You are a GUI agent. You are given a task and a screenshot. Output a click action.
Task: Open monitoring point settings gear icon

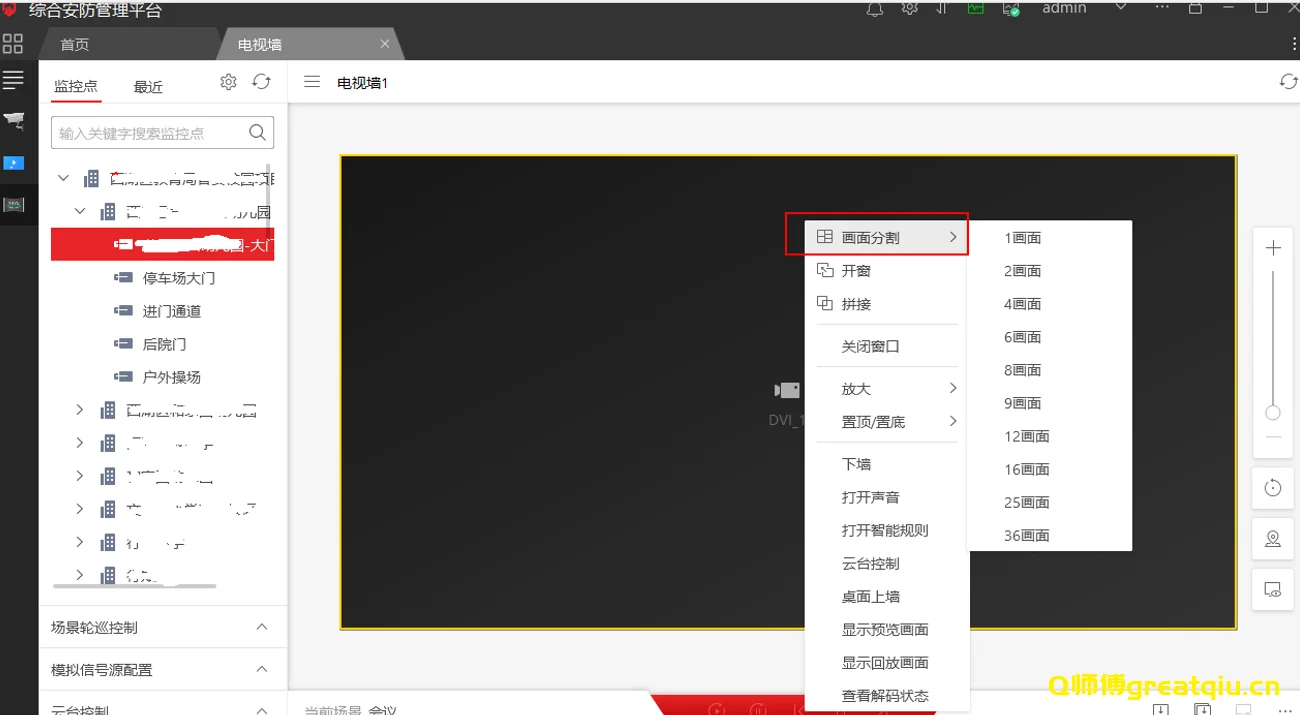tap(228, 82)
